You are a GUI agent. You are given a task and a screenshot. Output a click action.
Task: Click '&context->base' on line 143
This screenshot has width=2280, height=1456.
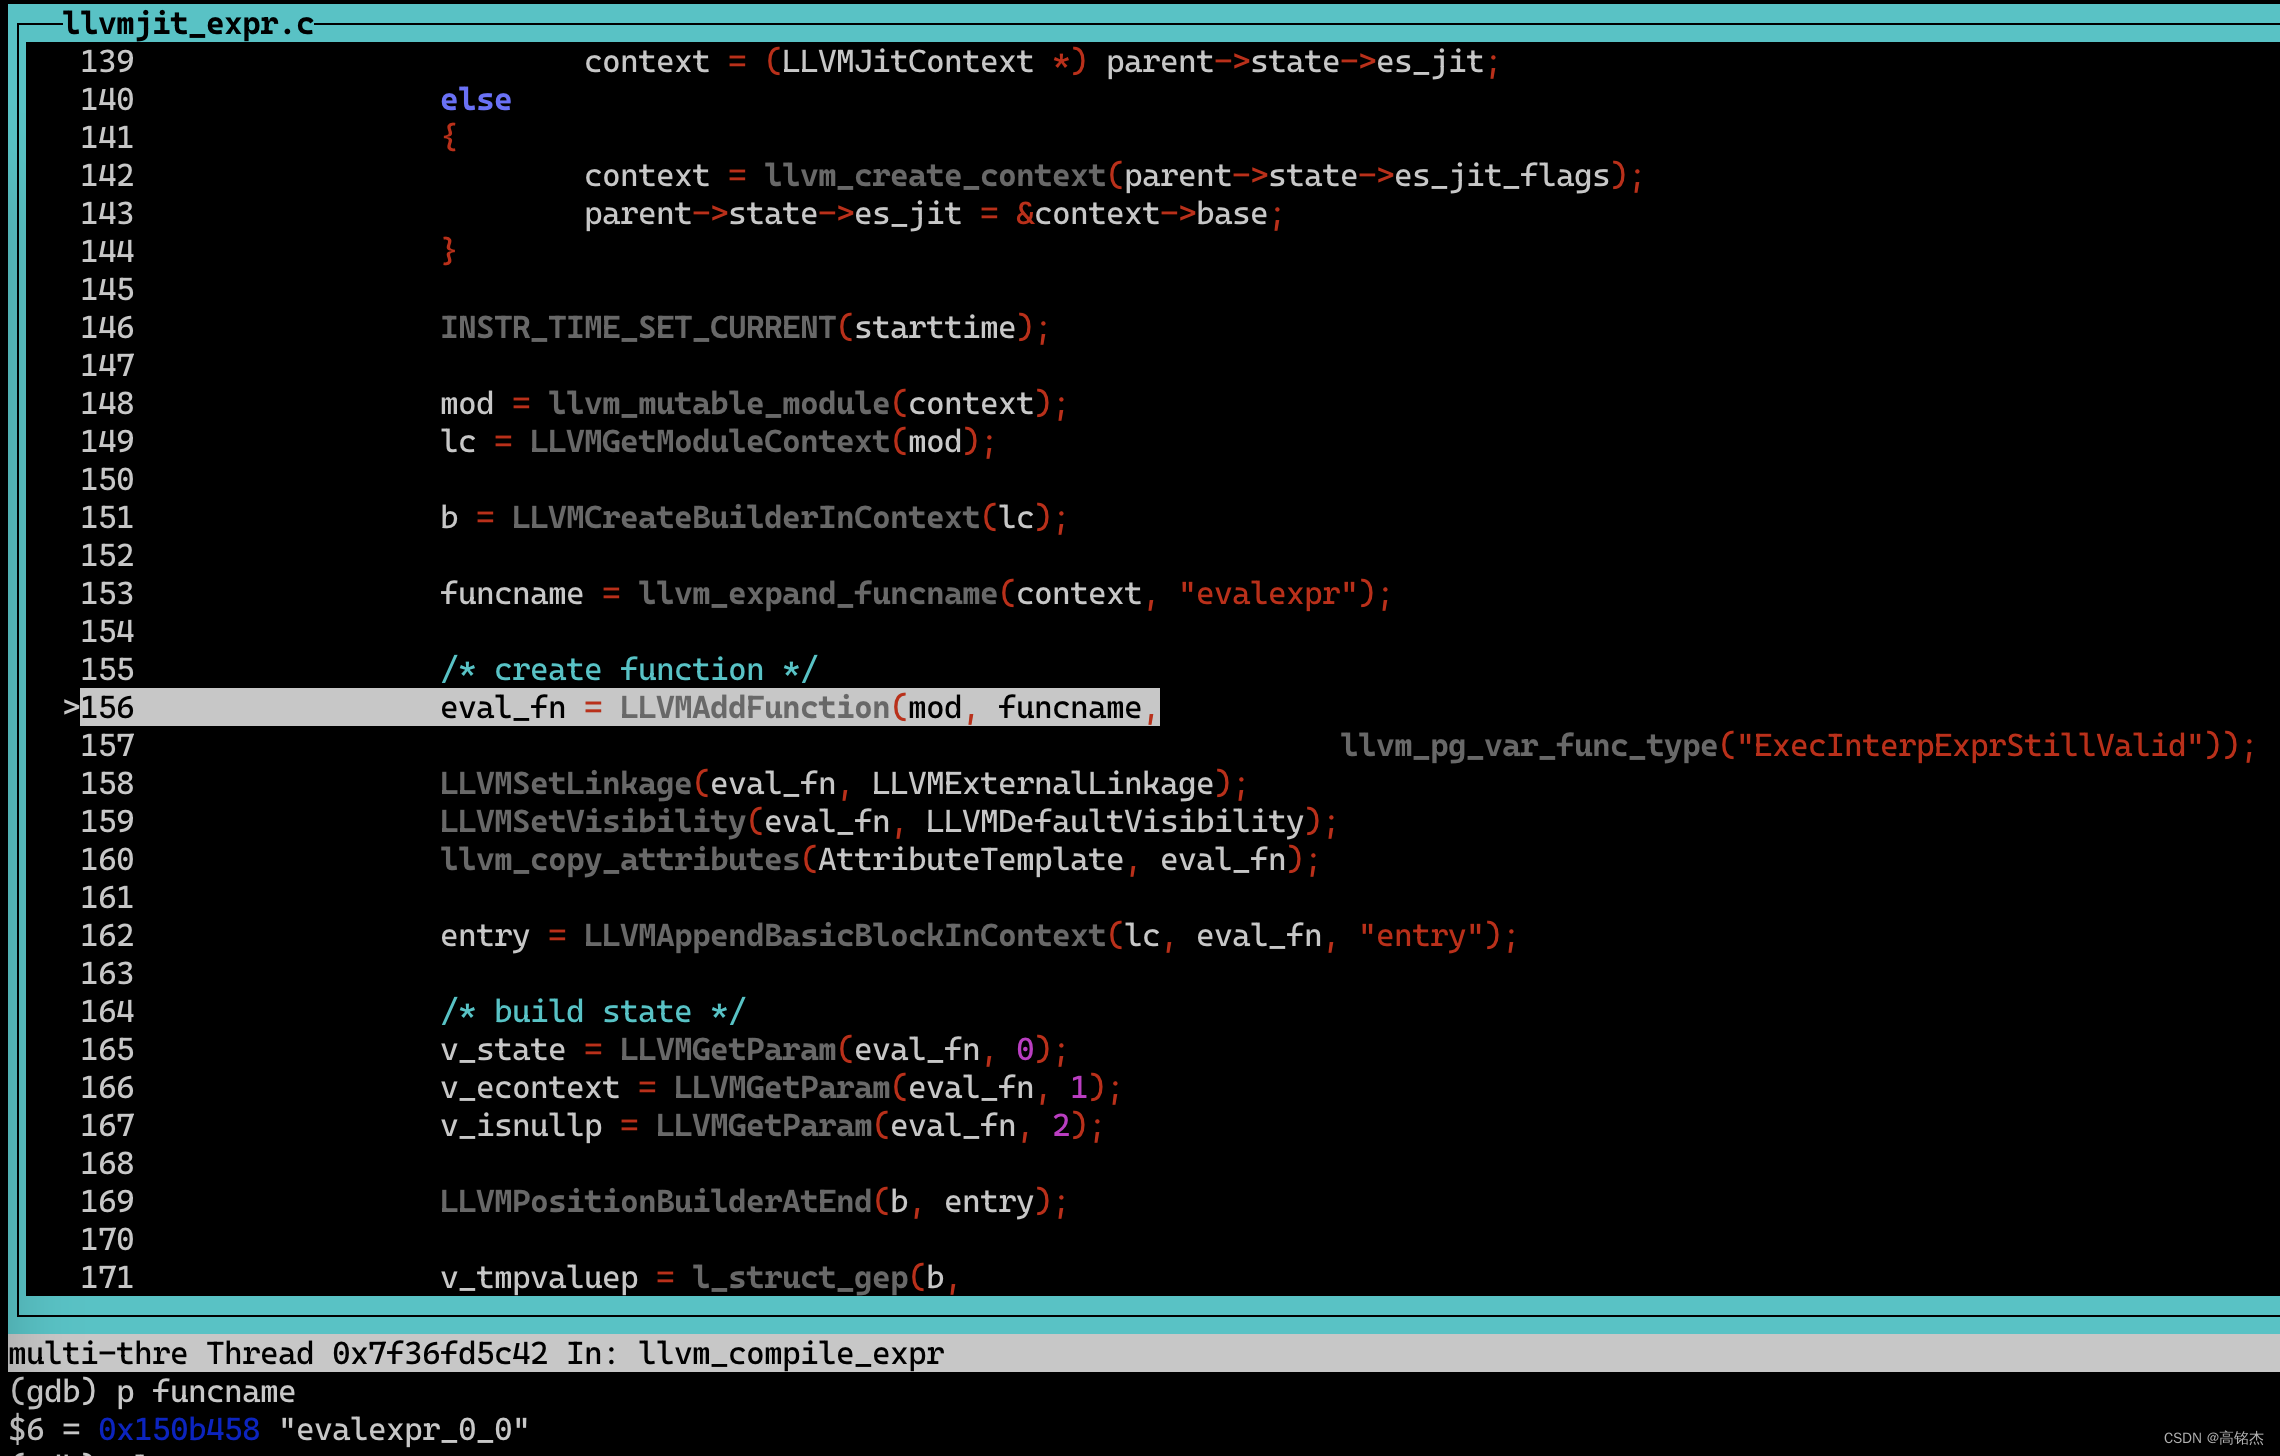[x=1141, y=214]
